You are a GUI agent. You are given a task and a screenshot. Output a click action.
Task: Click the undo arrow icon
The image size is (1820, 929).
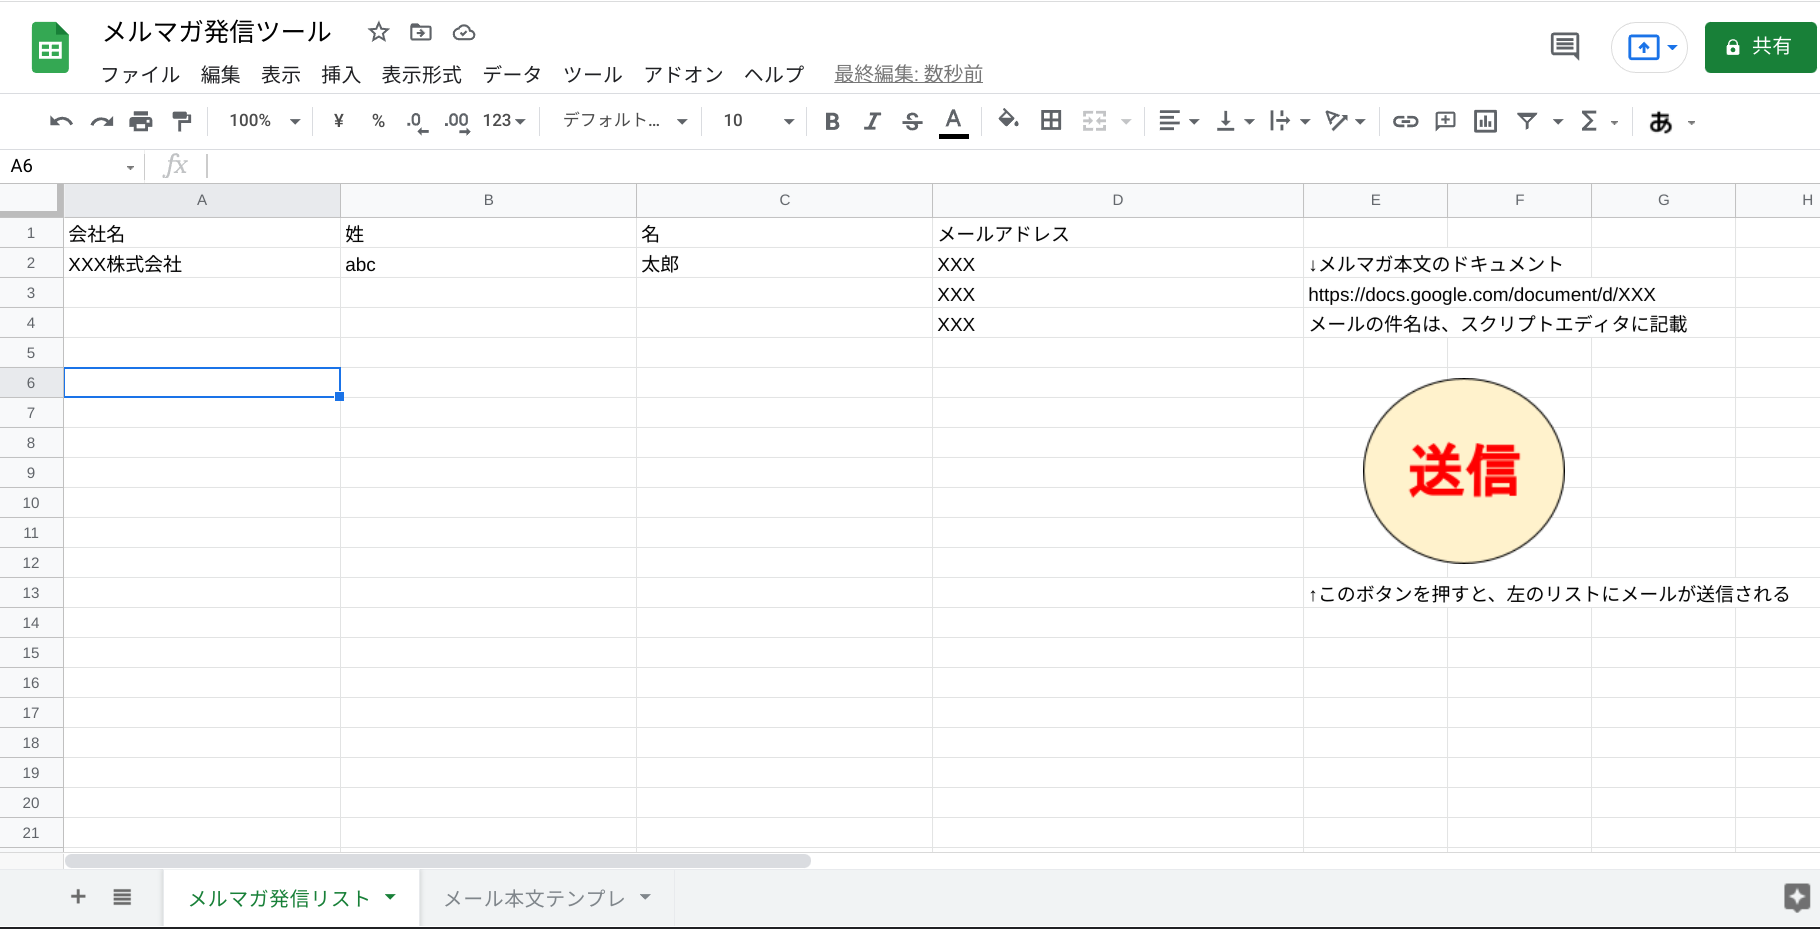(61, 121)
